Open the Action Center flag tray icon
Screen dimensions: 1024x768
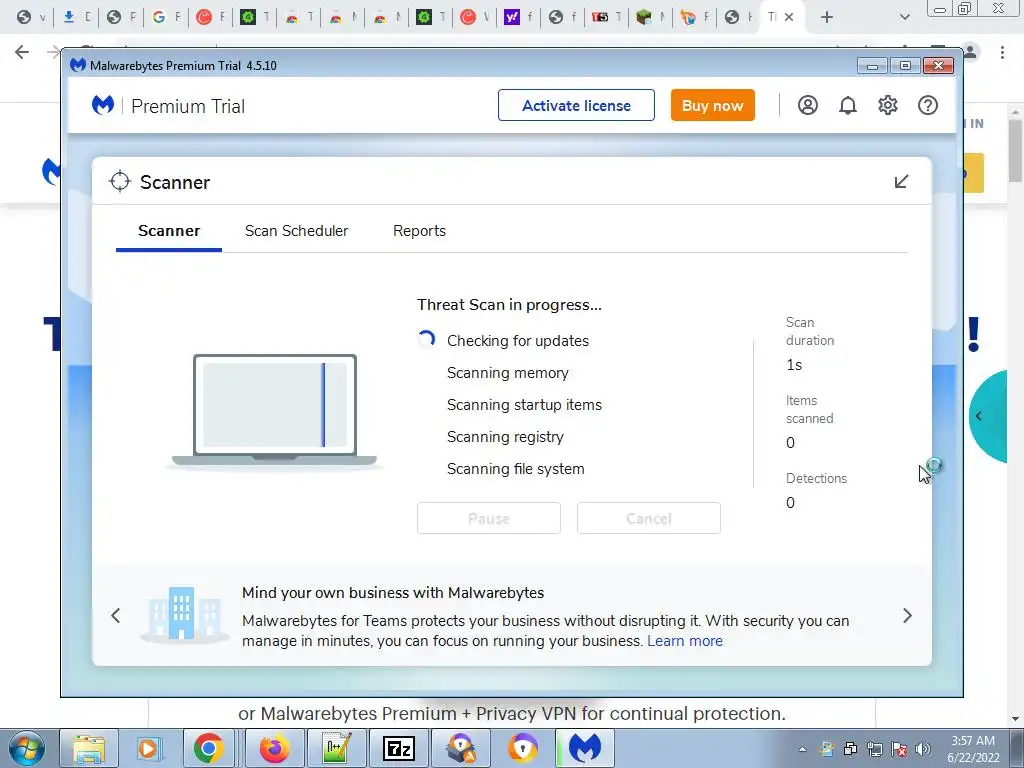[899, 749]
